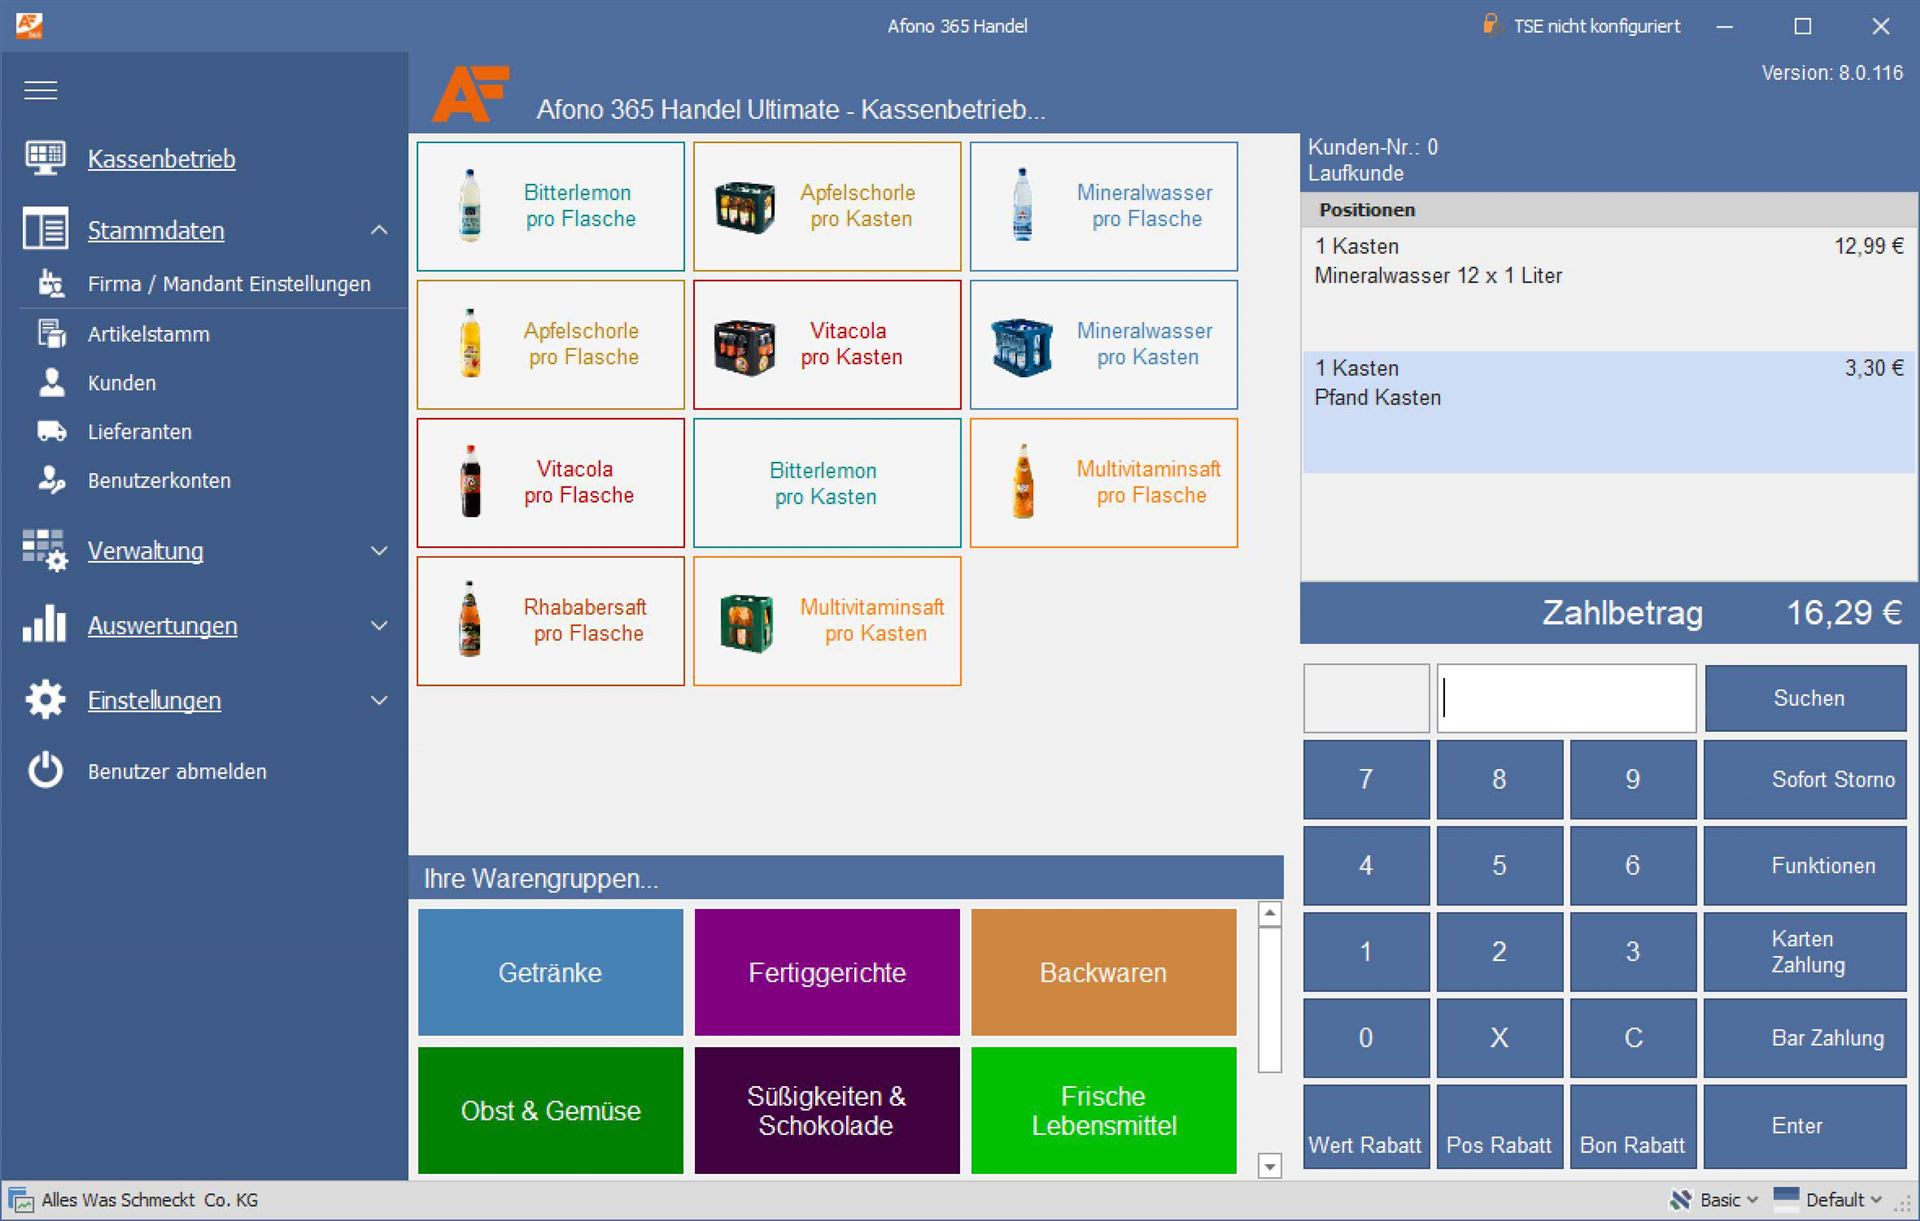This screenshot has height=1221, width=1920.
Task: Select the Pfand Kasten position row
Action: click(x=1609, y=411)
